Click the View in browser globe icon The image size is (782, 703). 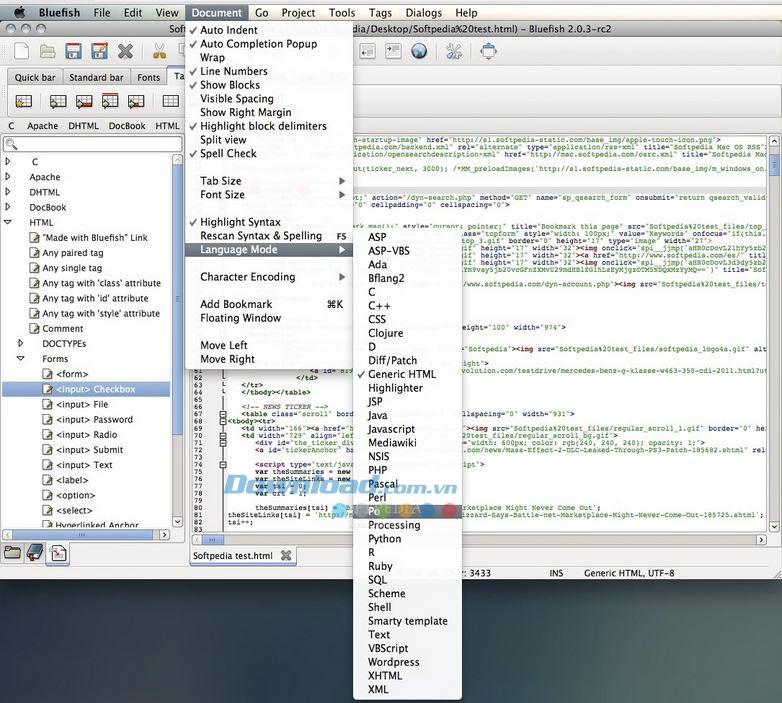click(419, 51)
